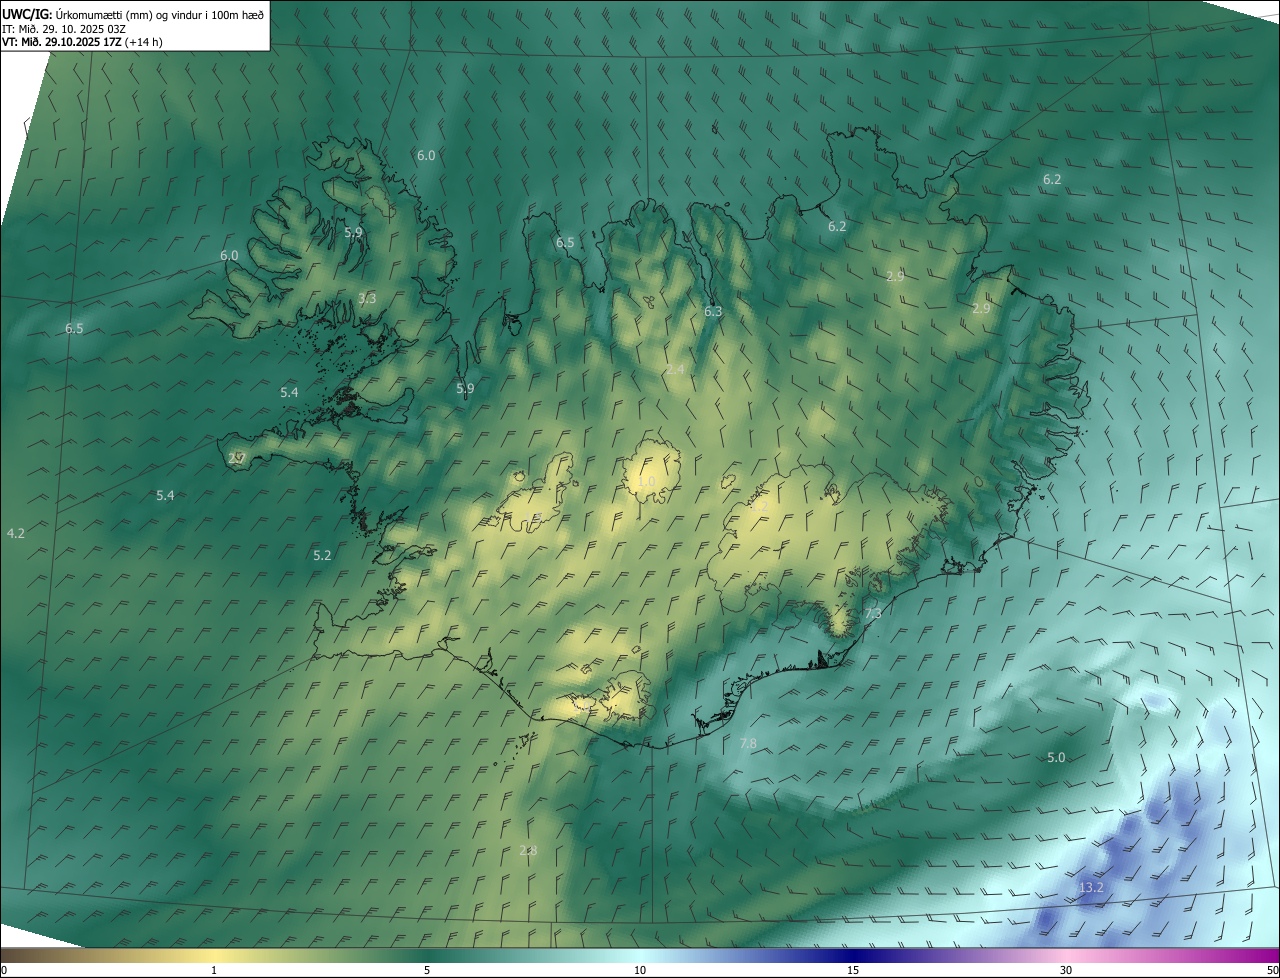Viewport: 1280px width, 978px height.
Task: Click the 3.3 value label on the map
Action: (367, 298)
